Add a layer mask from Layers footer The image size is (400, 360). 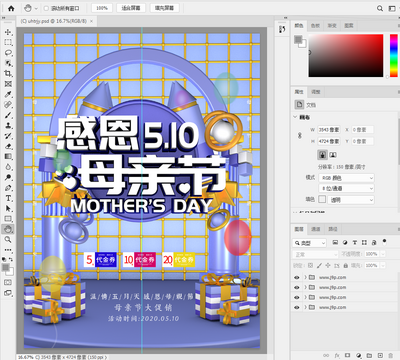(x=348, y=355)
